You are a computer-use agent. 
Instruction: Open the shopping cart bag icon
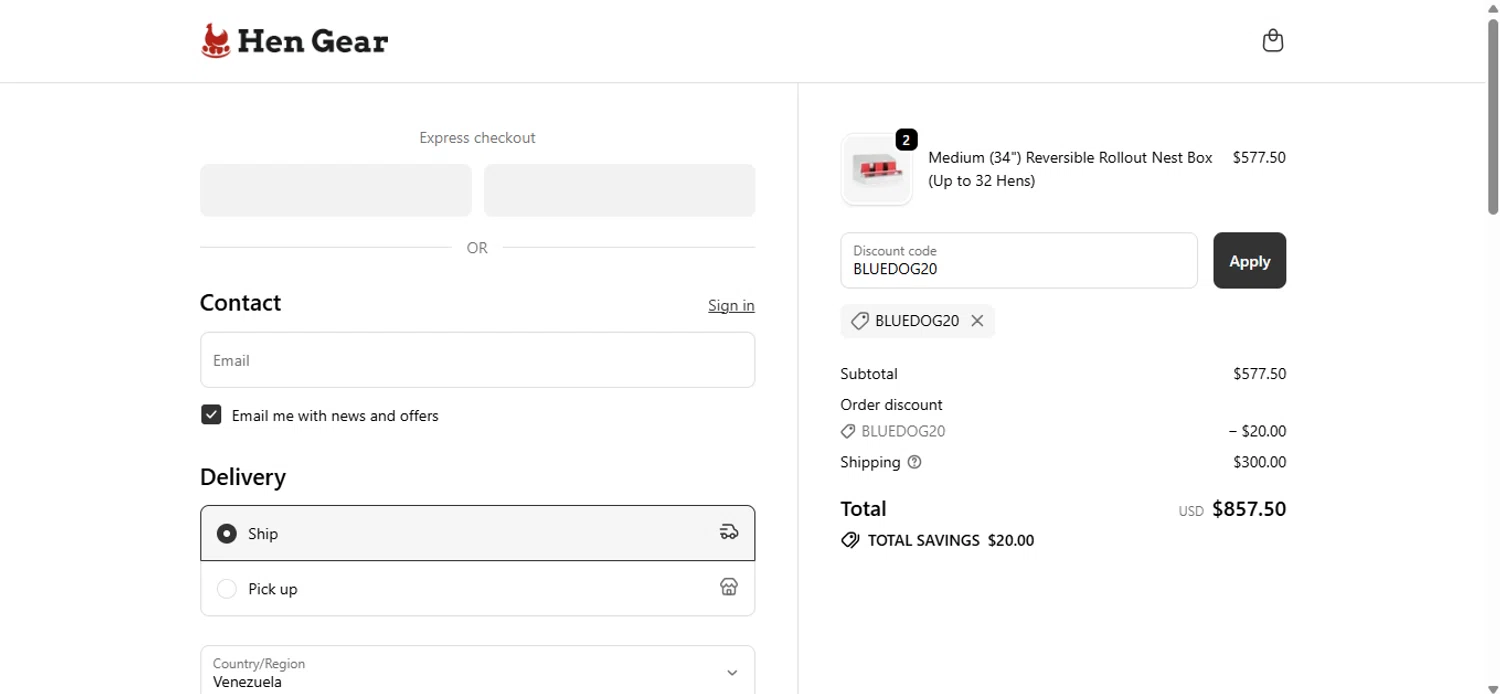click(x=1272, y=41)
